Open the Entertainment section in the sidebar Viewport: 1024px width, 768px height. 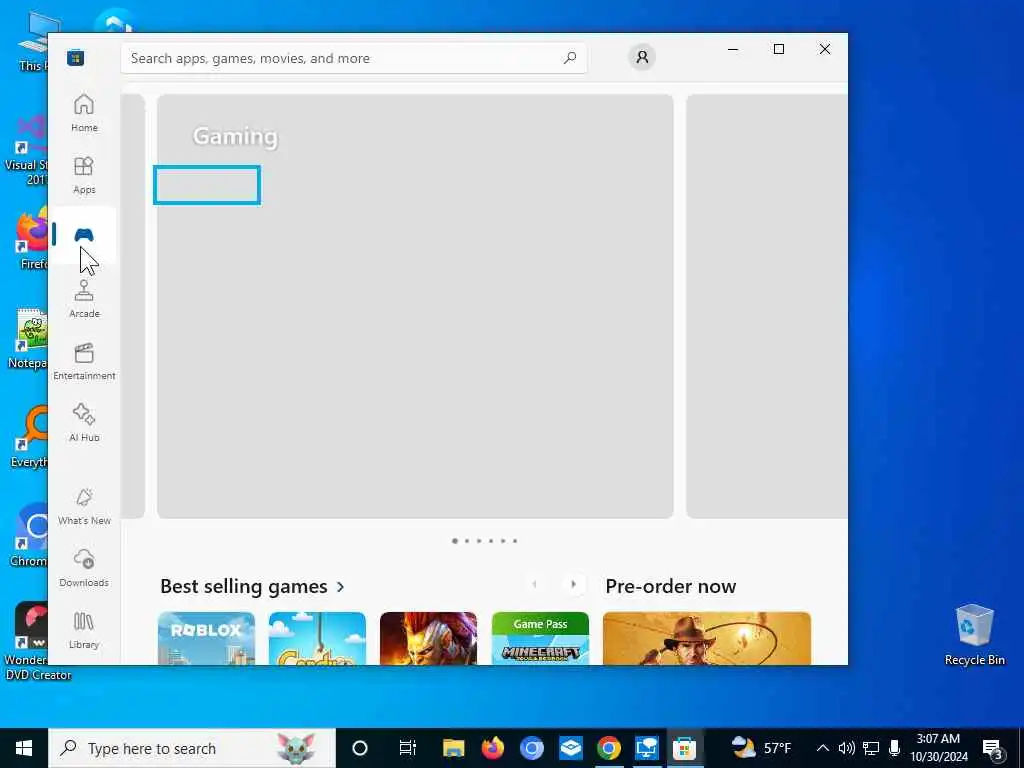click(x=84, y=361)
